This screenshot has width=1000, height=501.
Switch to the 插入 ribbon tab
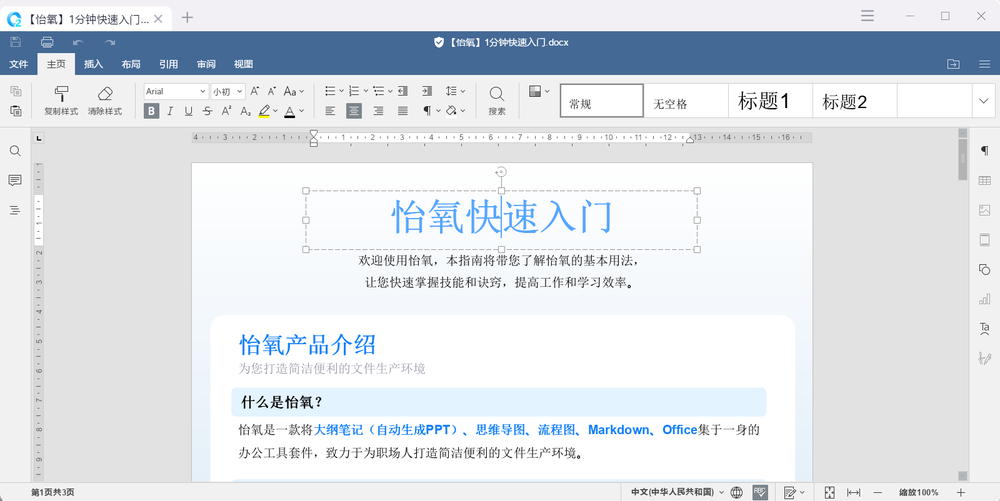click(93, 64)
